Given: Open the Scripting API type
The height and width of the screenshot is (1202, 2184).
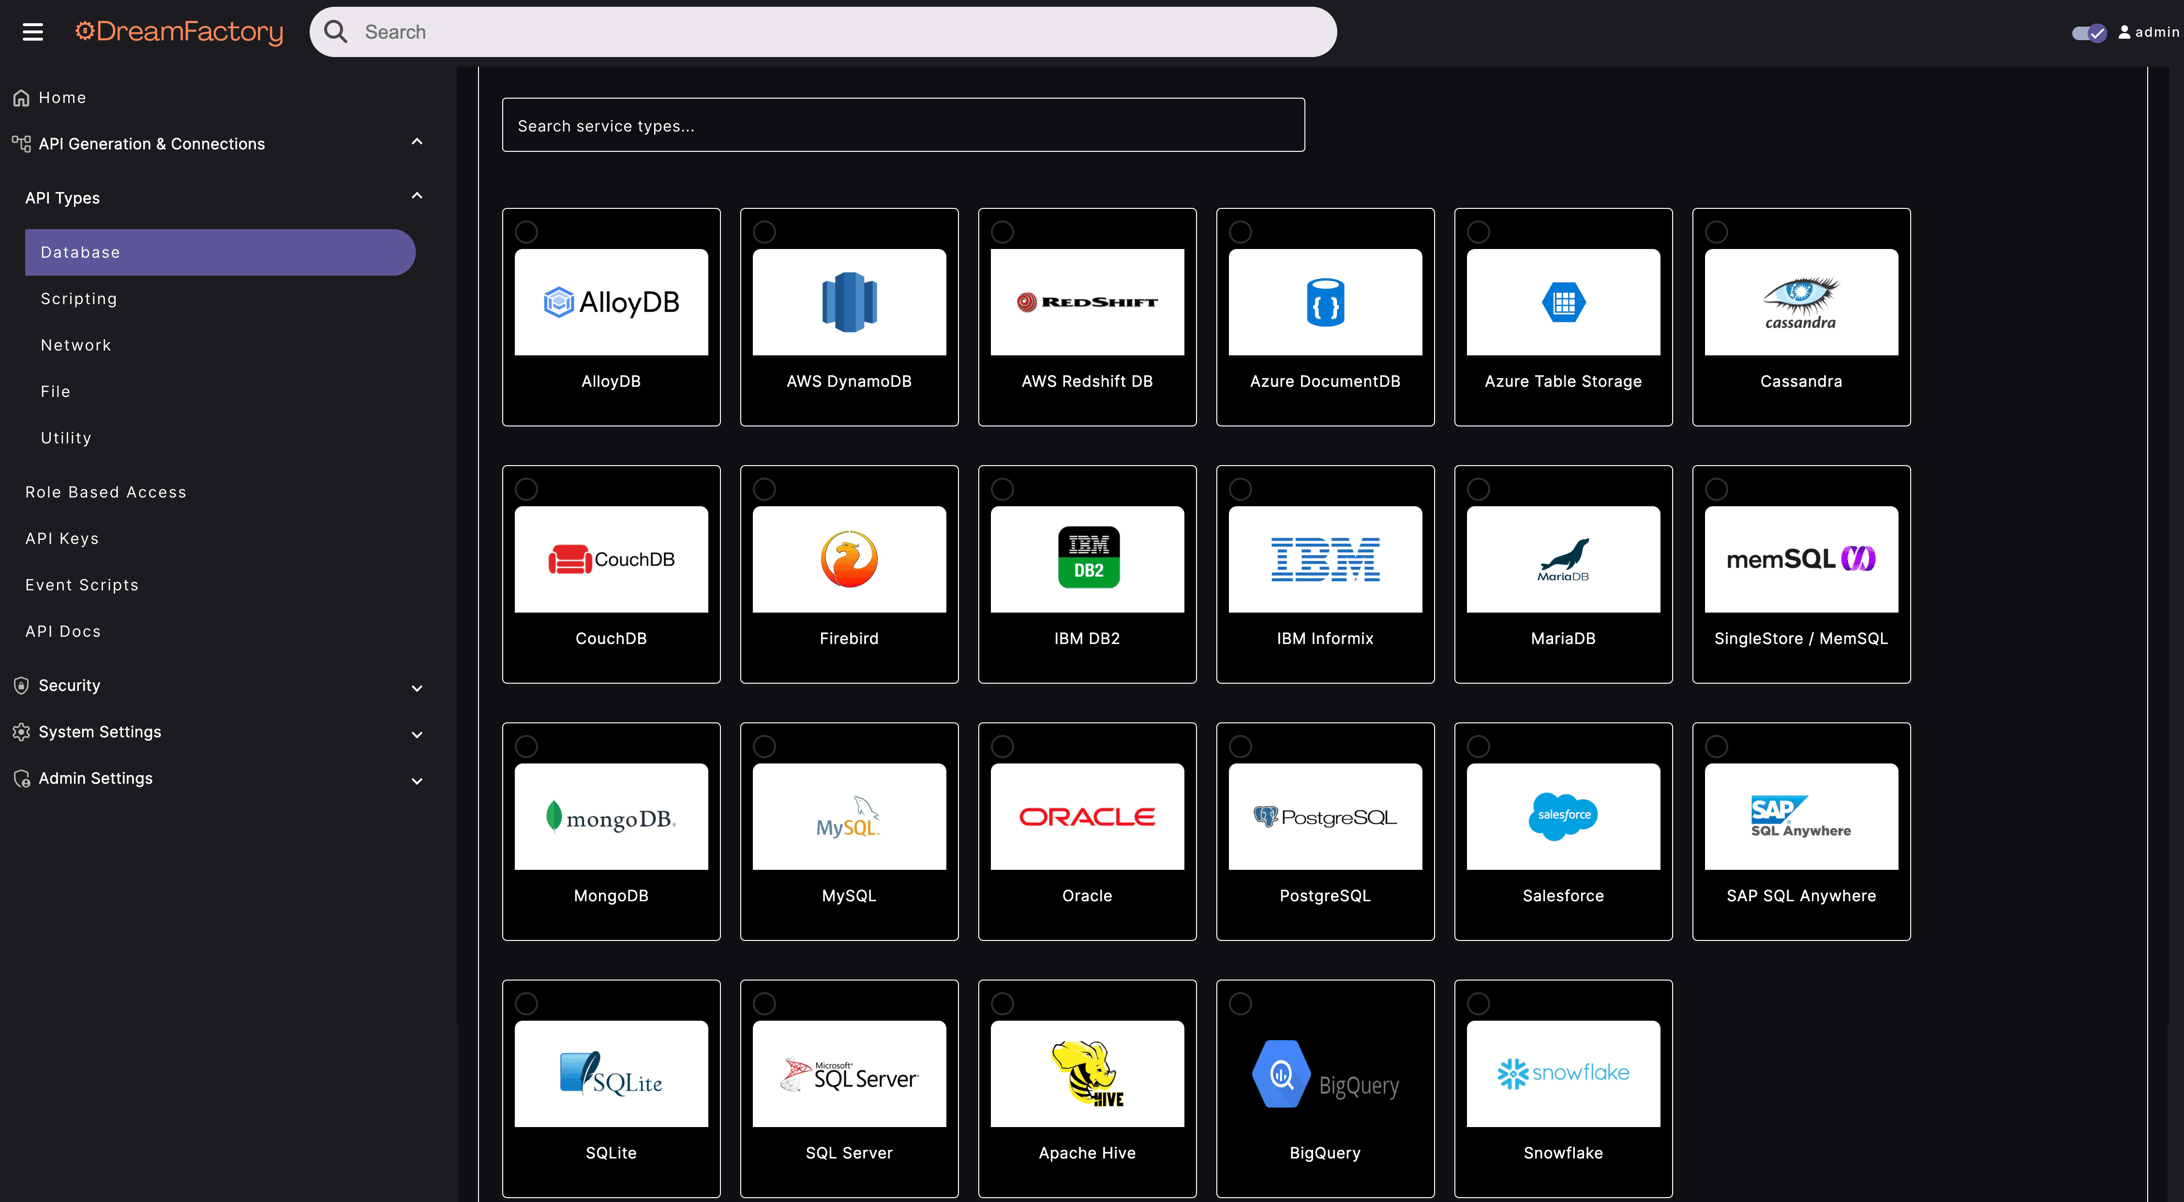Looking at the screenshot, I should (x=79, y=299).
